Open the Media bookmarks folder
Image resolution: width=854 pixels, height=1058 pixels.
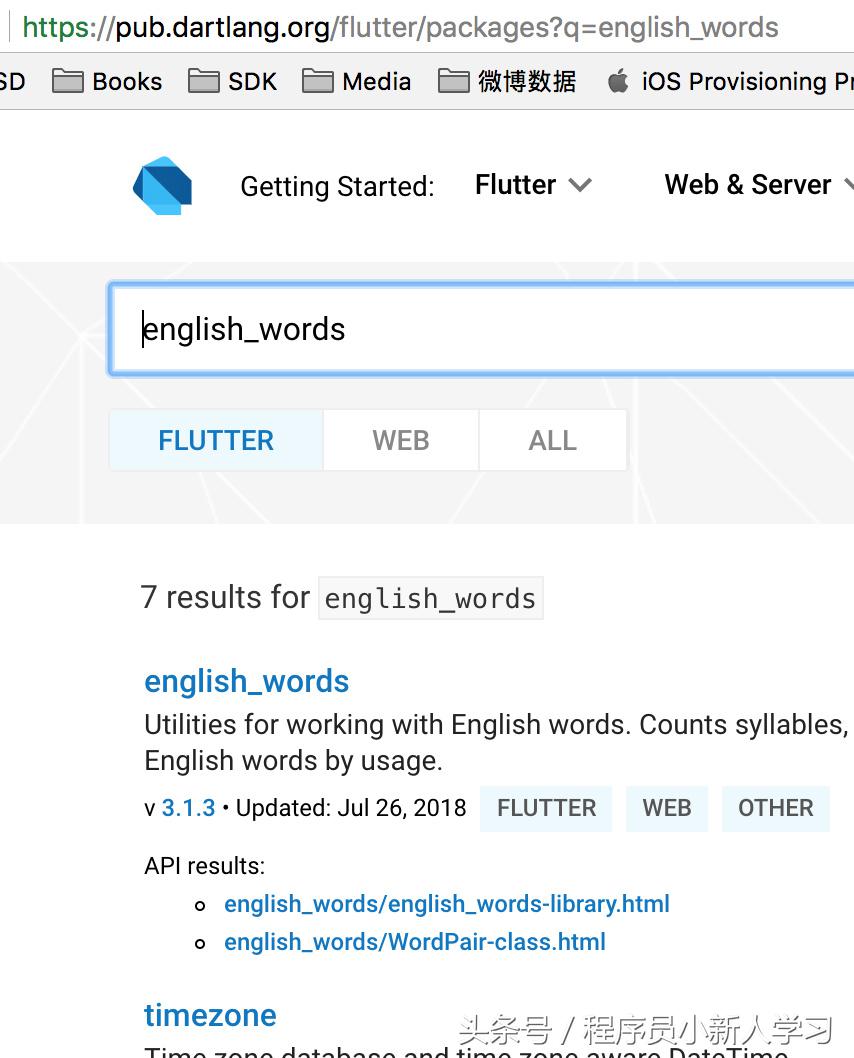[x=356, y=81]
